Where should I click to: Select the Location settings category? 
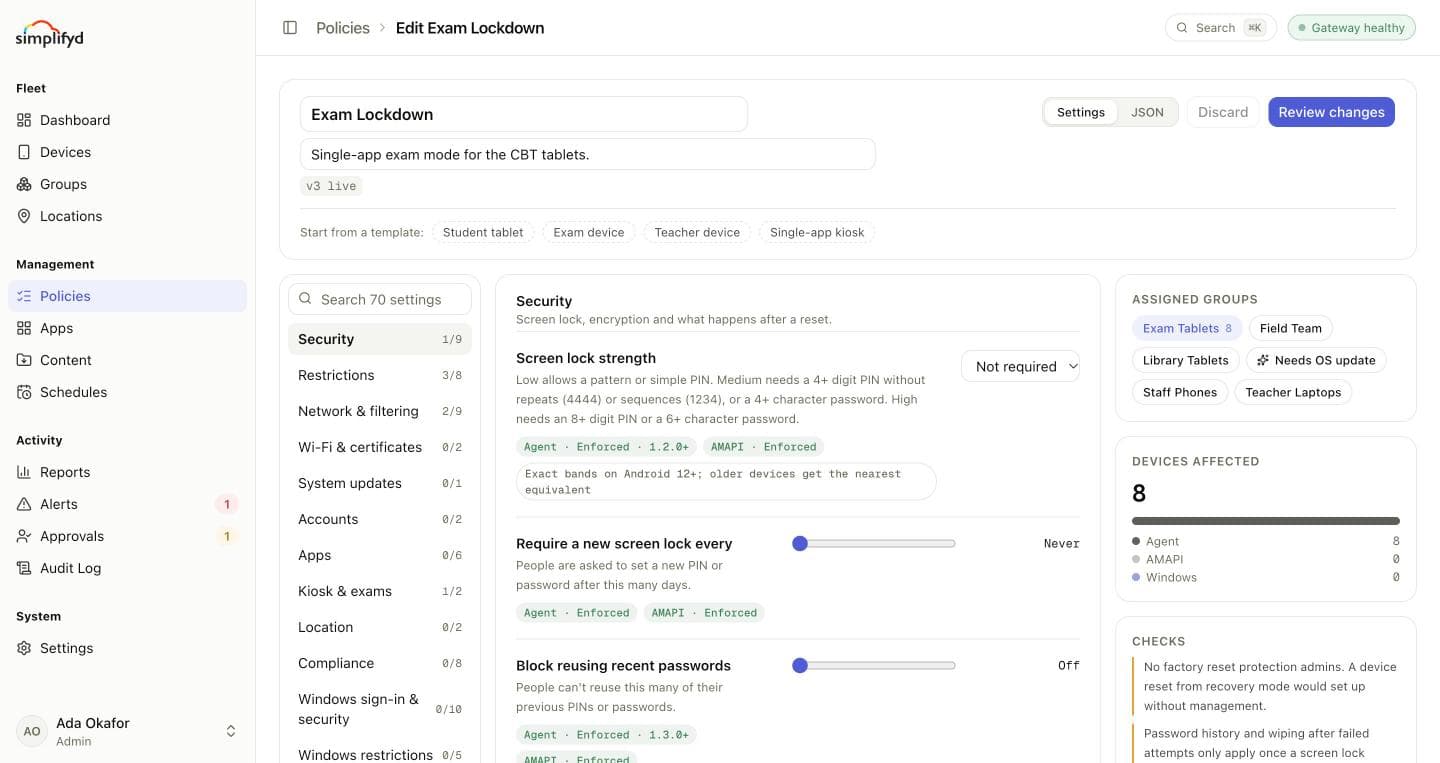click(x=380, y=627)
